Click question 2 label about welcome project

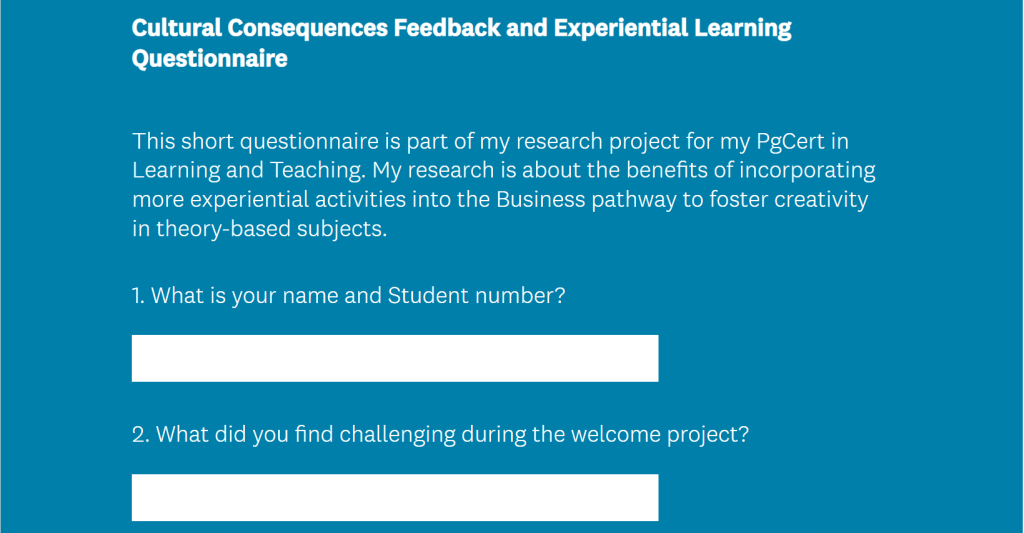440,434
